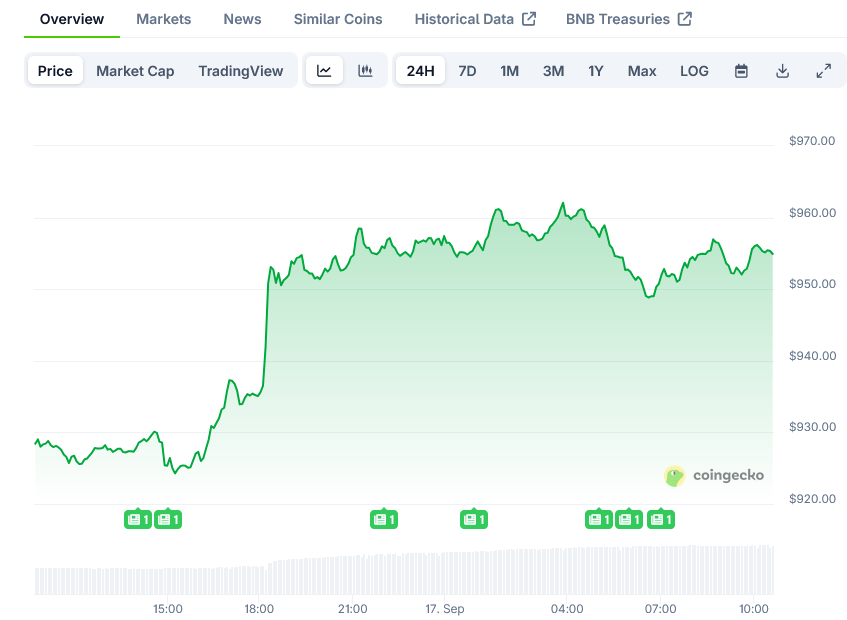Click the $940.00 axis label

coord(812,356)
